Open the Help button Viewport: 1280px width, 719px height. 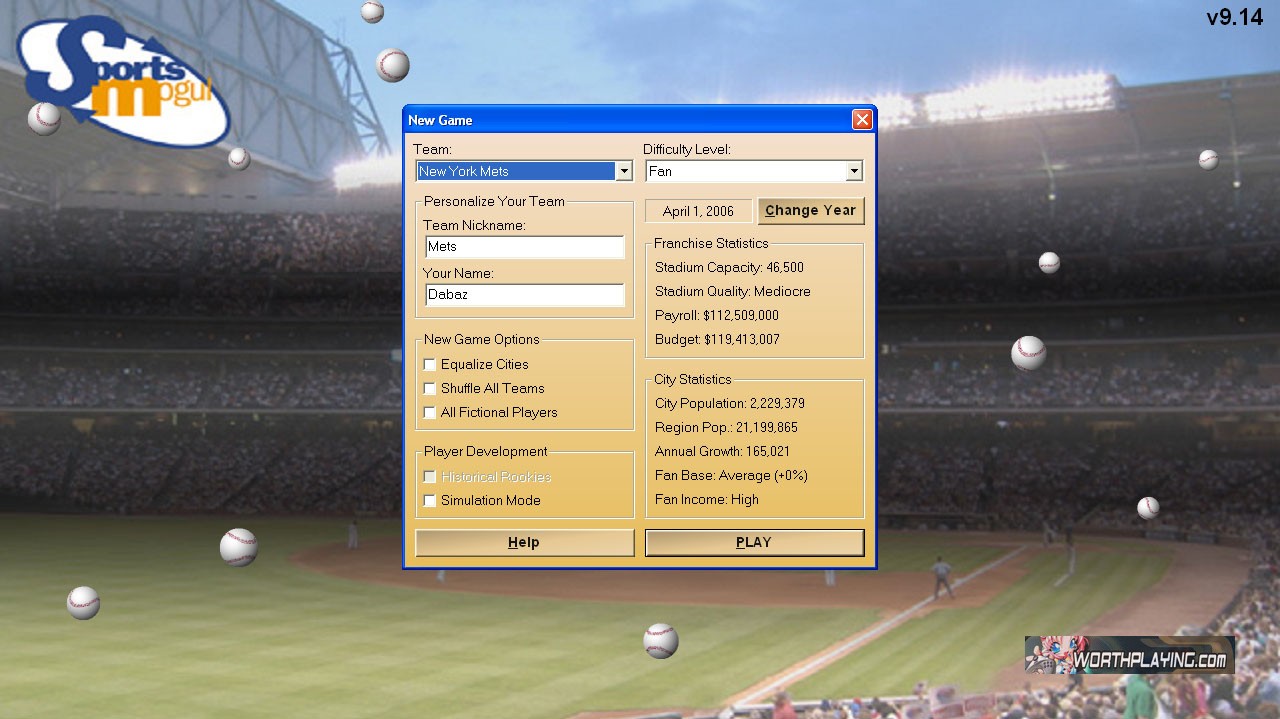pos(524,543)
